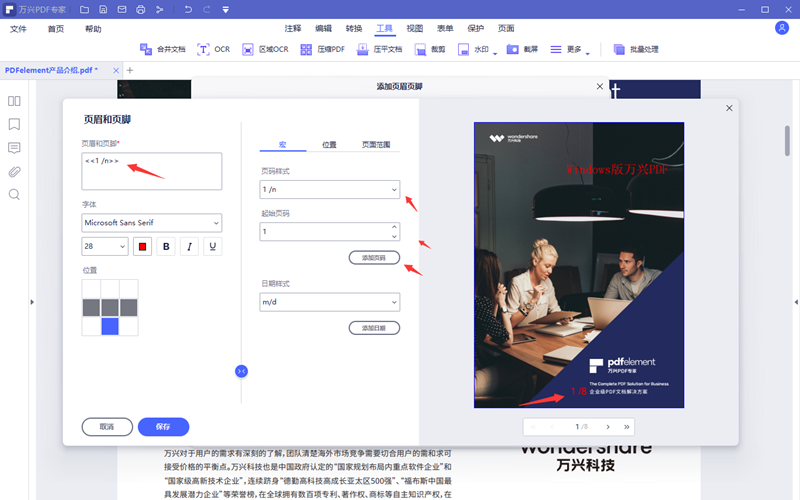
Task: Toggle italic formatting for header text
Action: click(189, 246)
